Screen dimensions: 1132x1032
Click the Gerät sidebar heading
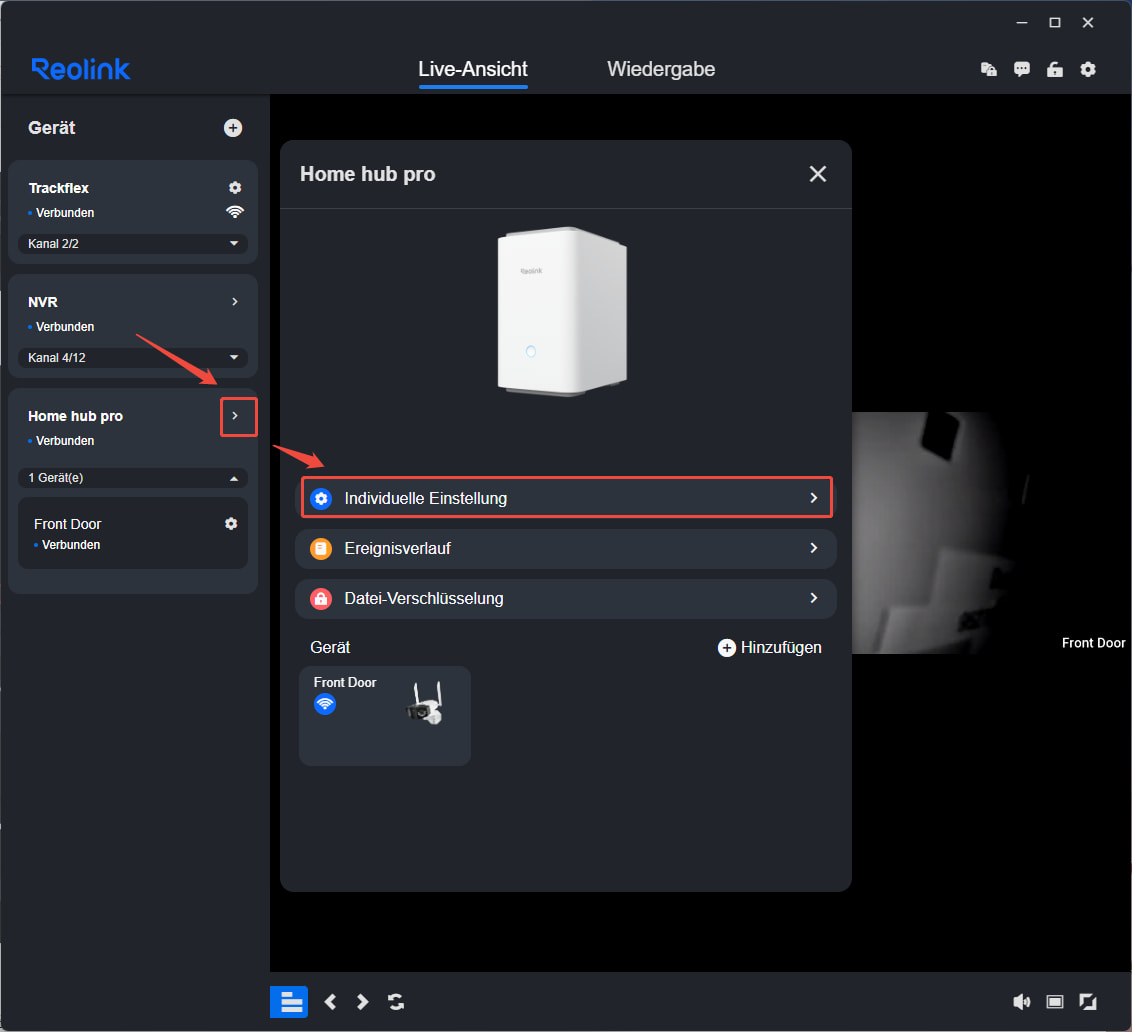51,128
